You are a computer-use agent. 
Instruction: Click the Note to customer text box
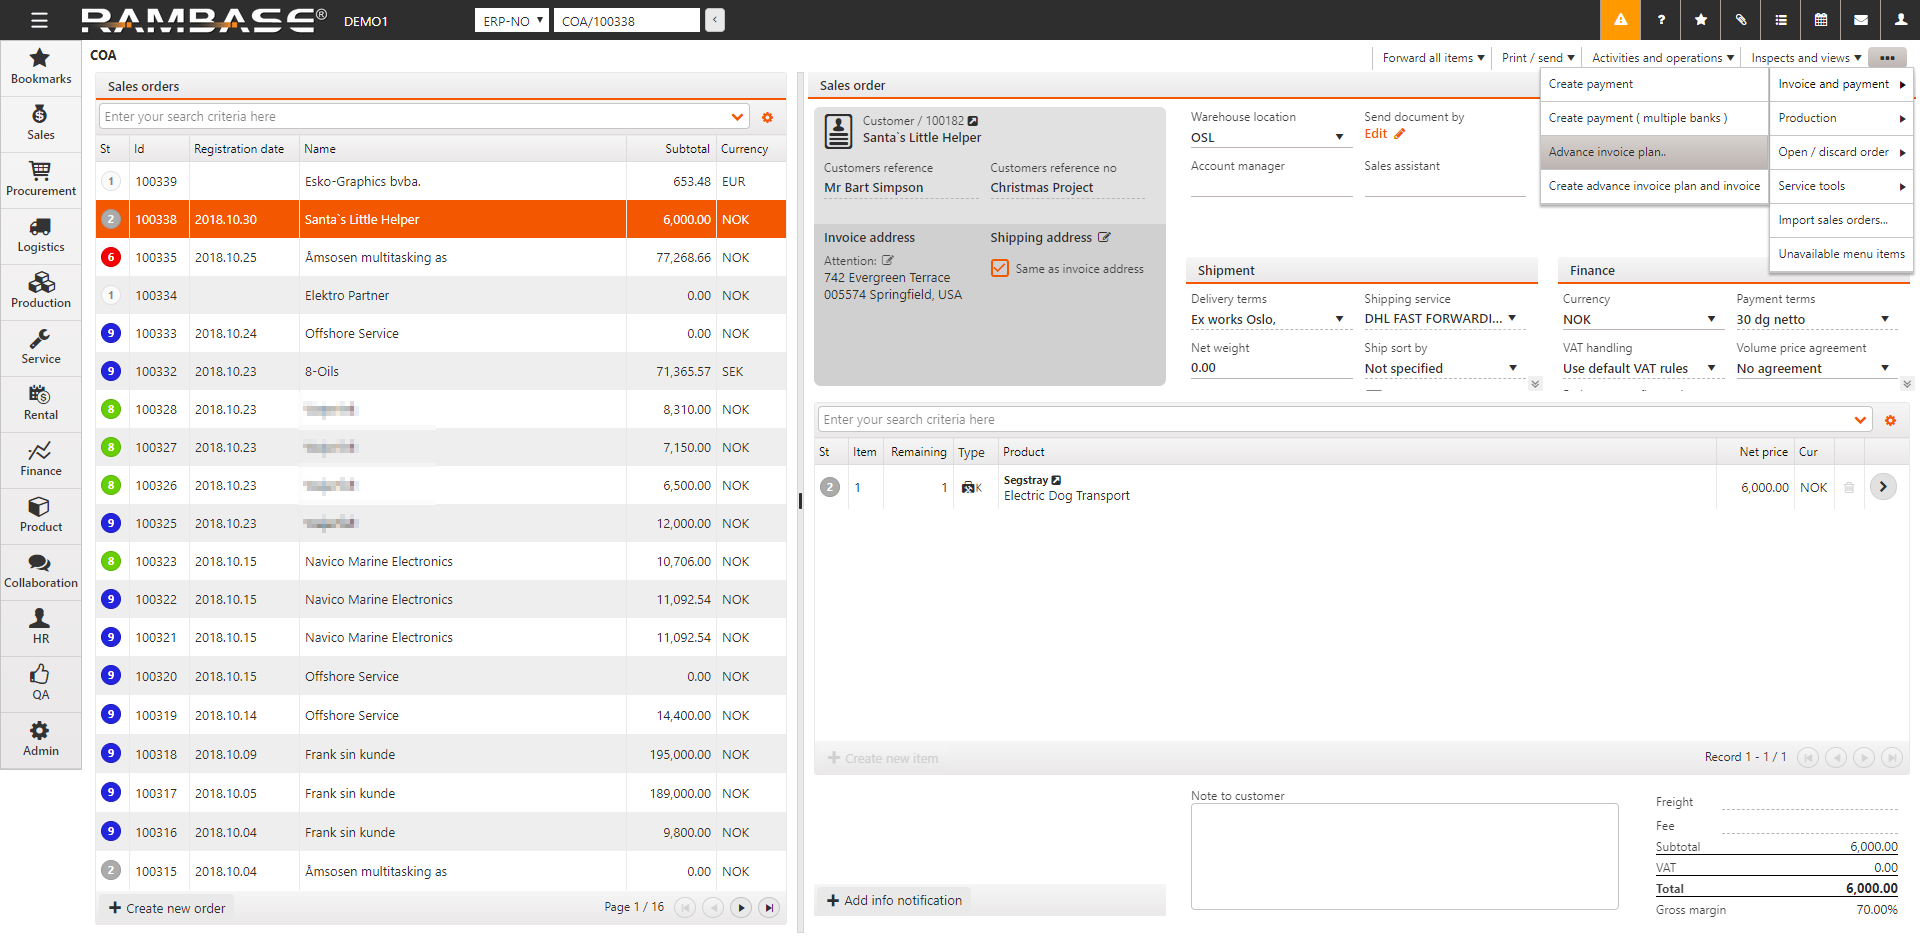pos(1403,856)
